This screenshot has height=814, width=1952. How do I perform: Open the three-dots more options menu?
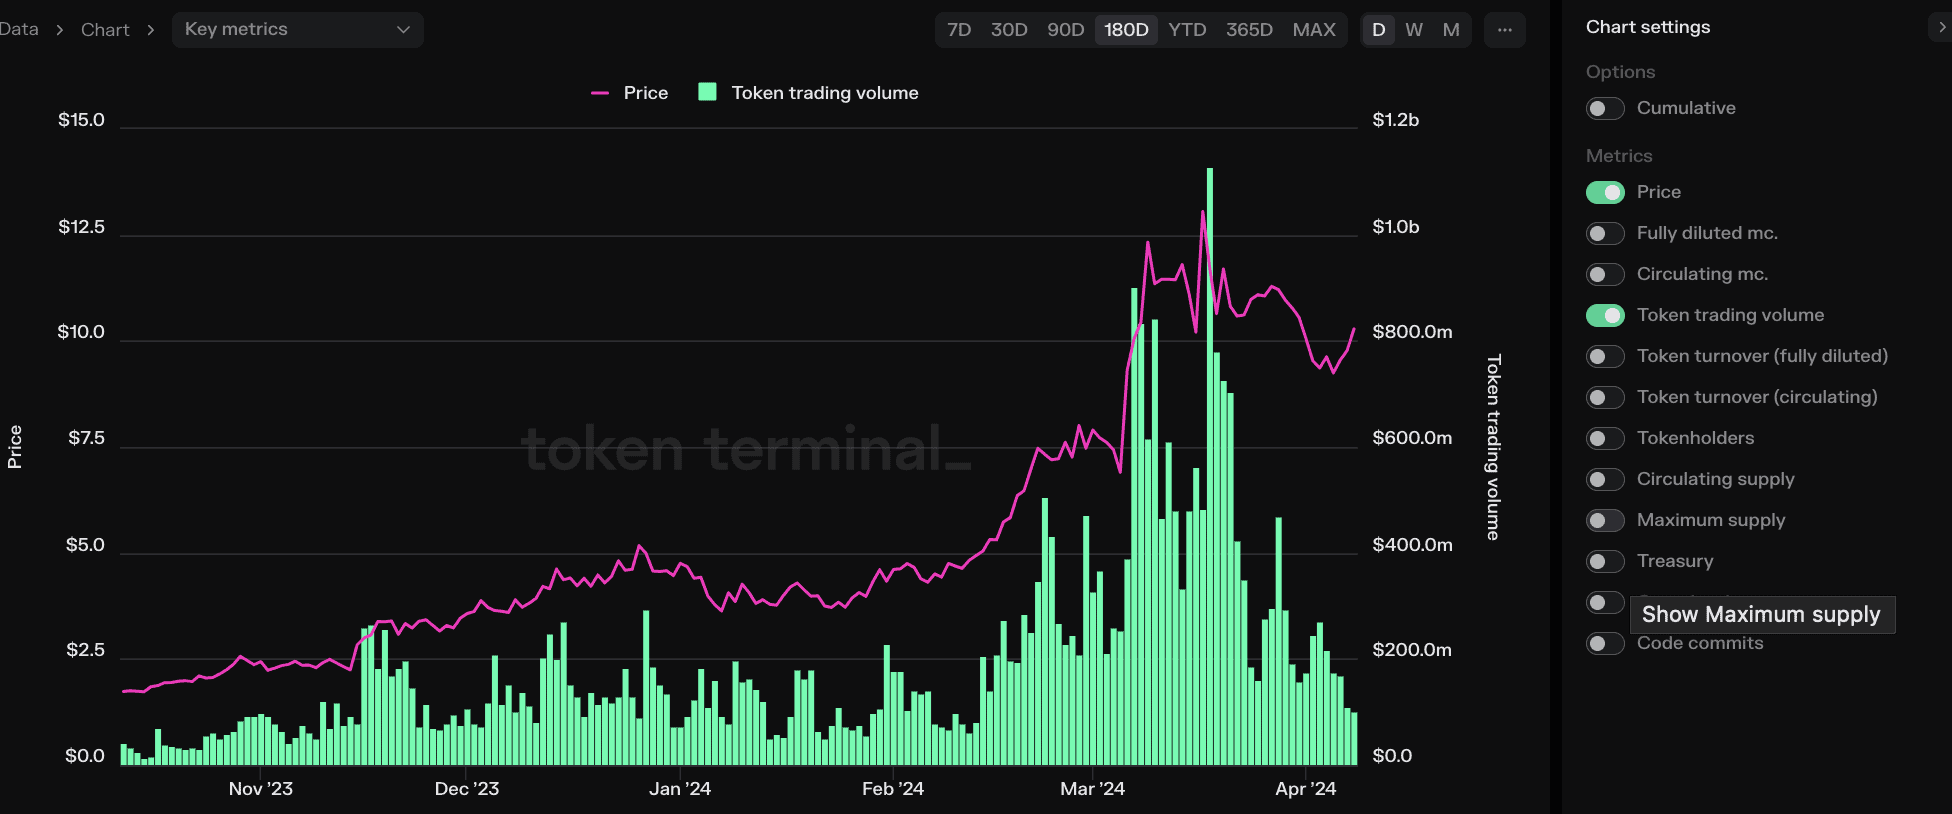pyautogui.click(x=1504, y=30)
